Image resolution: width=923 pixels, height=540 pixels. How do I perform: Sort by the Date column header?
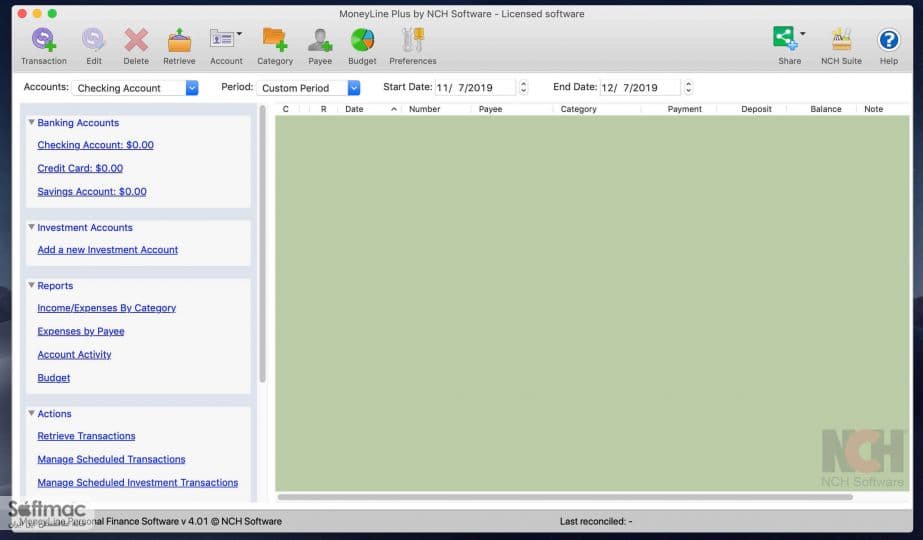point(370,109)
